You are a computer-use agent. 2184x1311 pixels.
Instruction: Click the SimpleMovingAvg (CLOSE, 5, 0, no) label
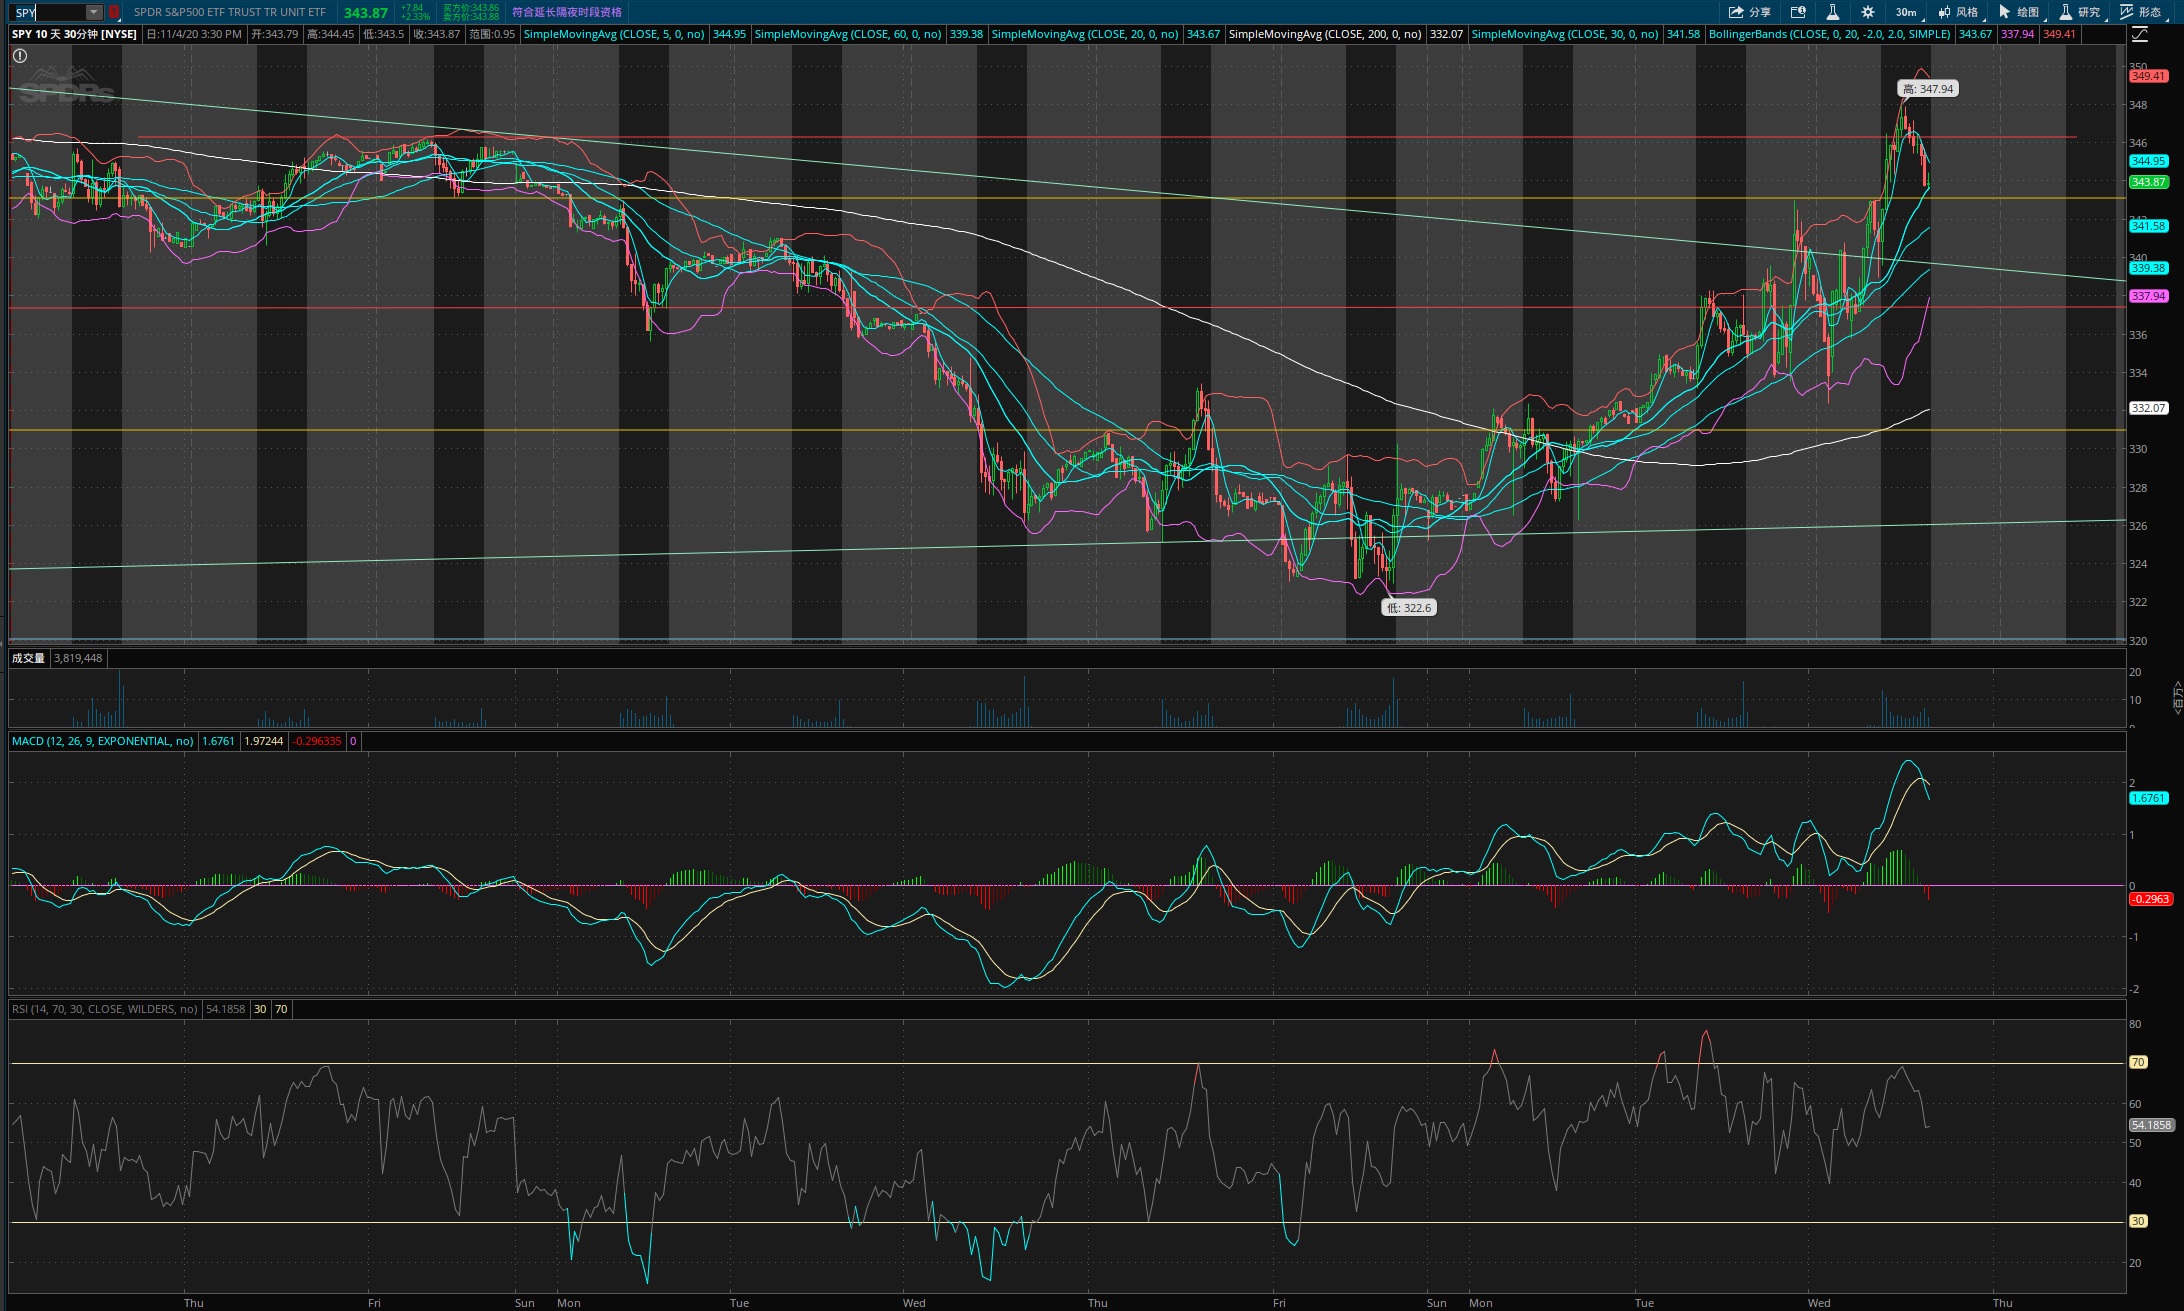click(614, 34)
